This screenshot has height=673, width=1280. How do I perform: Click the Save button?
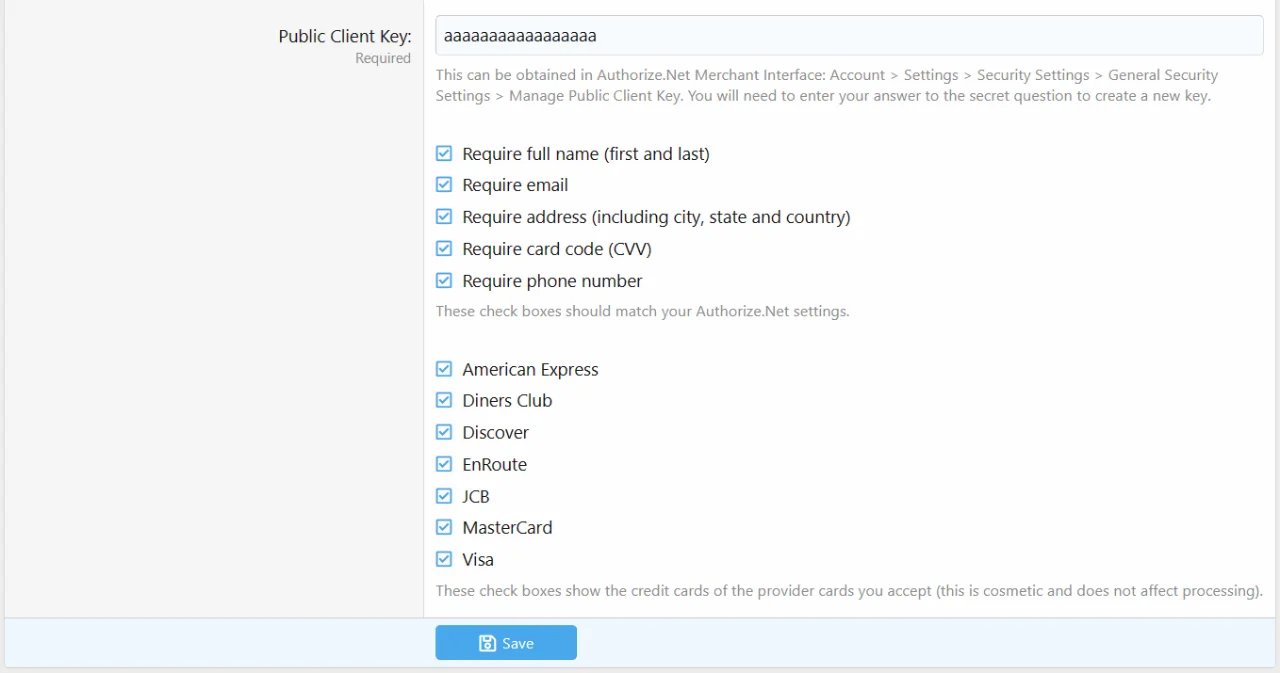click(506, 643)
